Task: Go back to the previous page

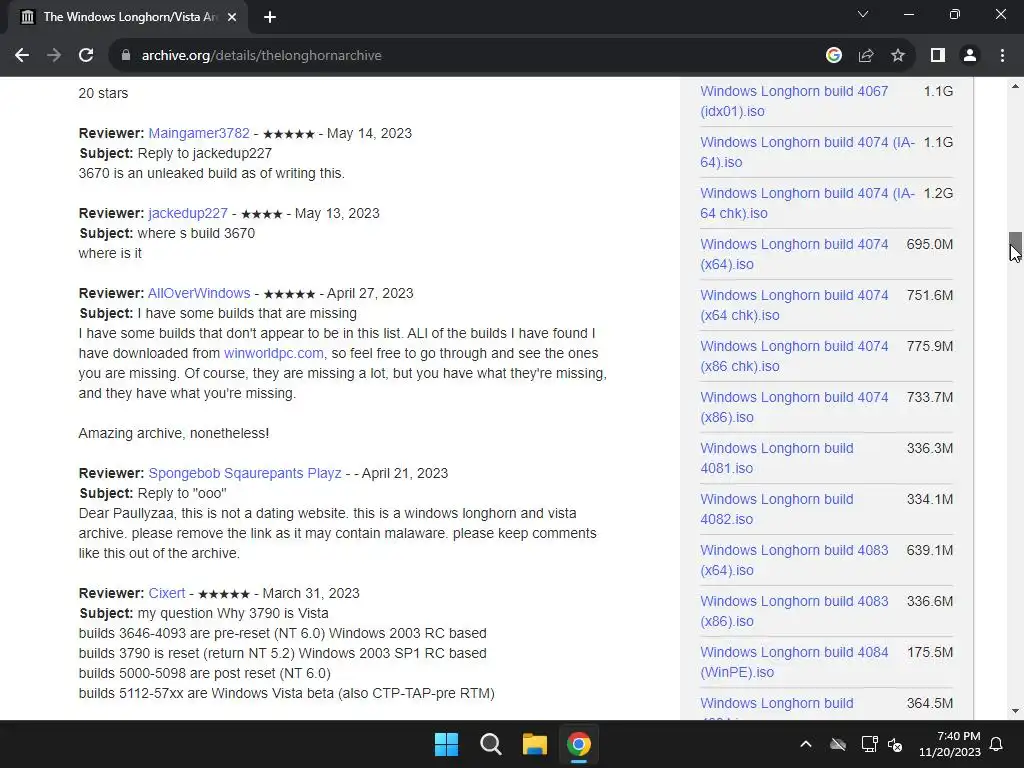Action: 22,56
